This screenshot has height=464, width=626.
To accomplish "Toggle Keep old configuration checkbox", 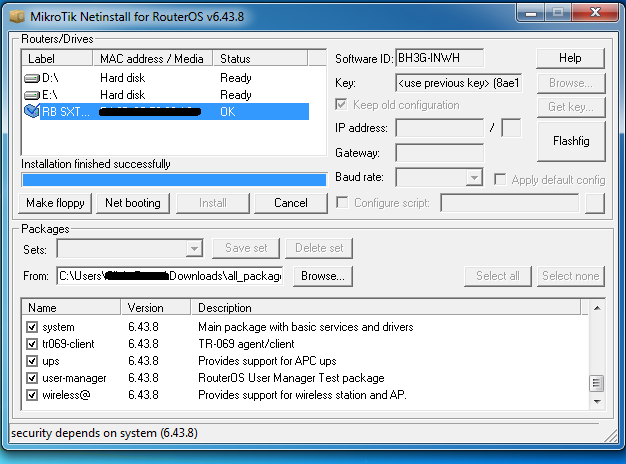I will pyautogui.click(x=341, y=105).
